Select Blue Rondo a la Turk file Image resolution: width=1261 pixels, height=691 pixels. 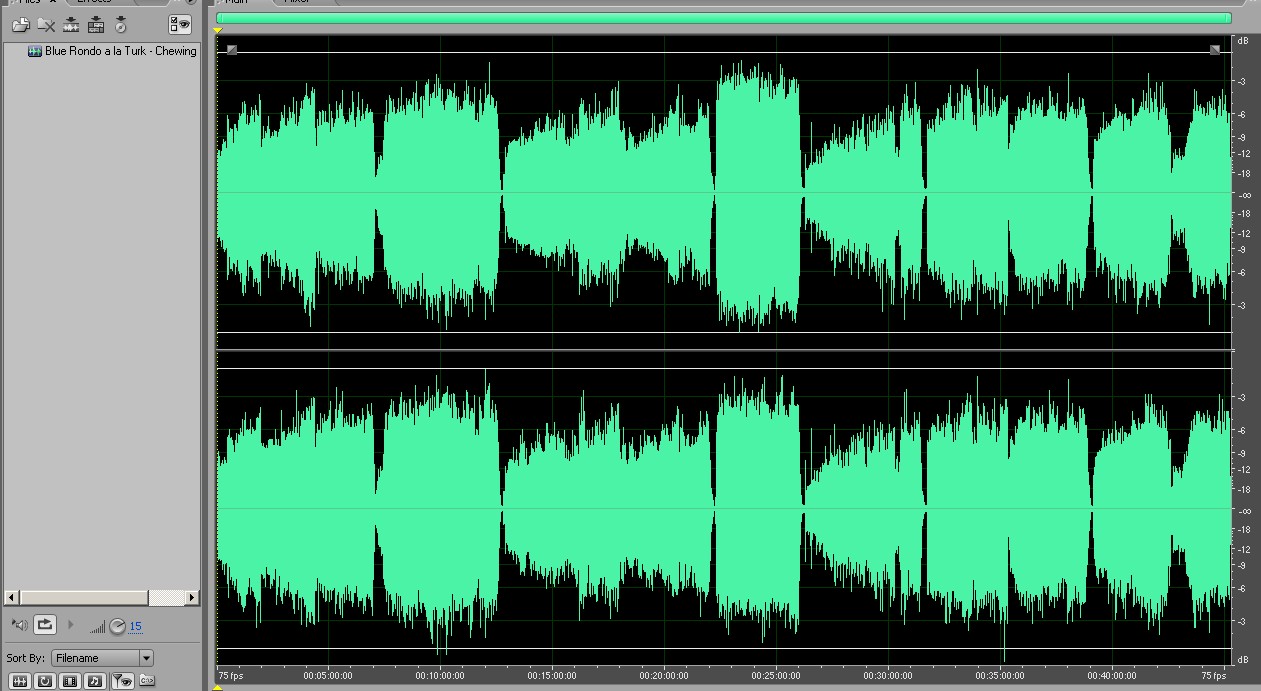tap(121, 51)
